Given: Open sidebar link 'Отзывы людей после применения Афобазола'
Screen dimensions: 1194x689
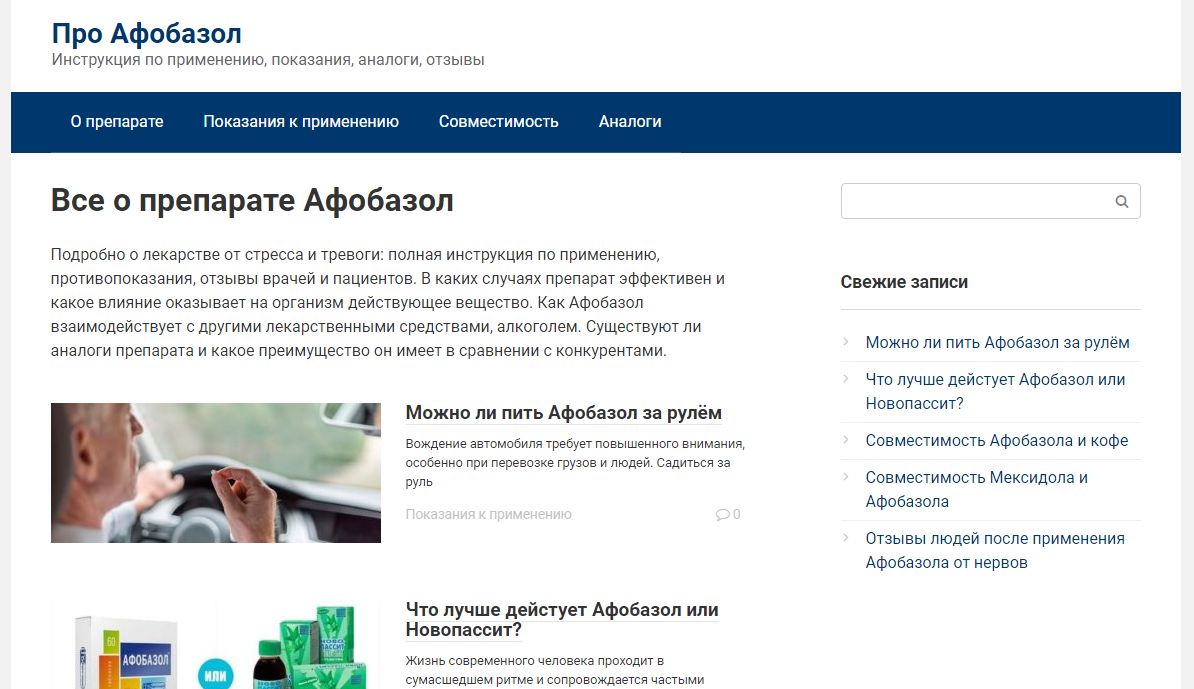Looking at the screenshot, I should pos(994,550).
